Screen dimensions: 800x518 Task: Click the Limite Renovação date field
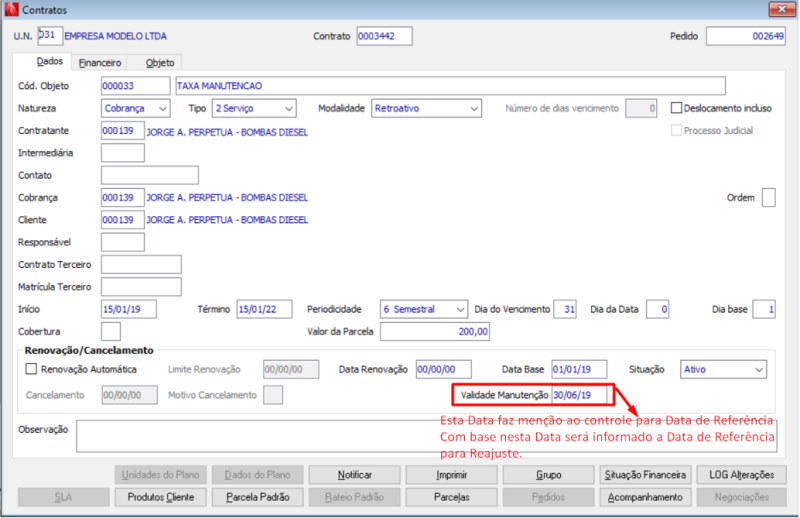(x=291, y=369)
